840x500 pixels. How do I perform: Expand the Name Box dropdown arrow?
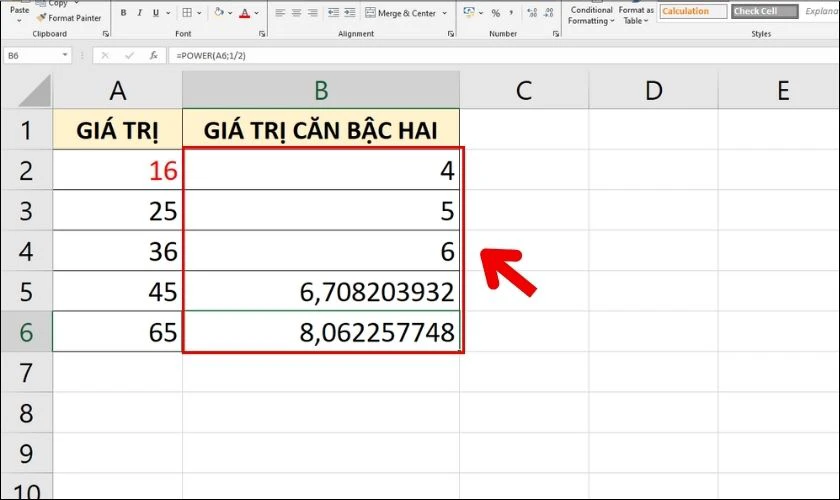[x=65, y=55]
